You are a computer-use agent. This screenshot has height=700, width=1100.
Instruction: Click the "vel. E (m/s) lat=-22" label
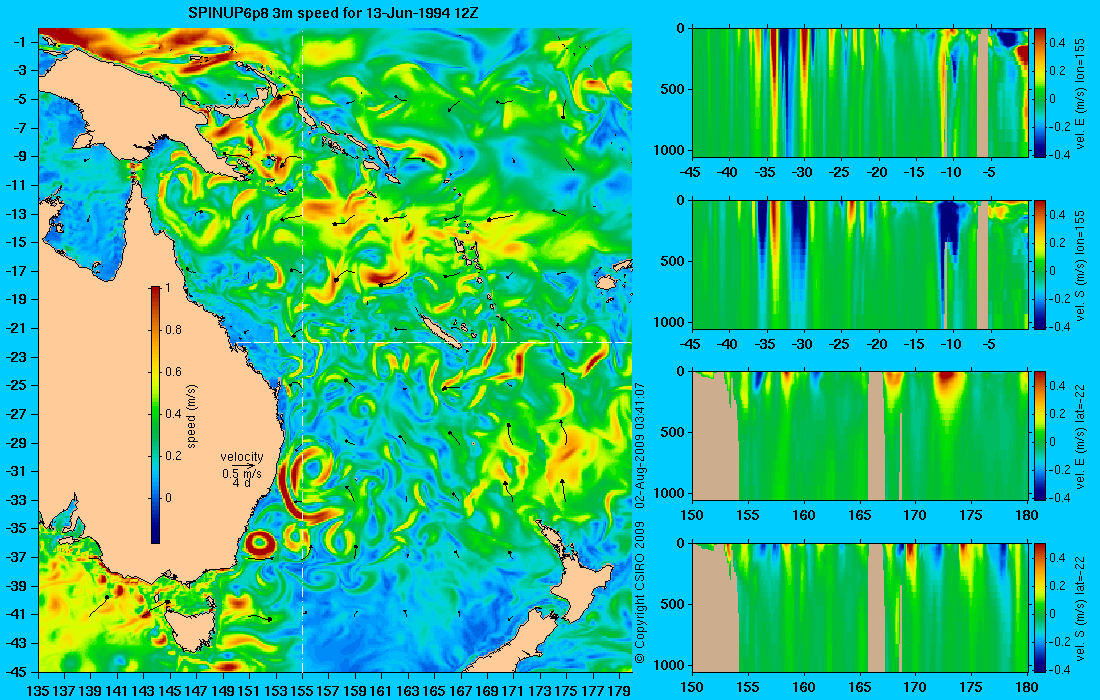pyautogui.click(x=1081, y=436)
